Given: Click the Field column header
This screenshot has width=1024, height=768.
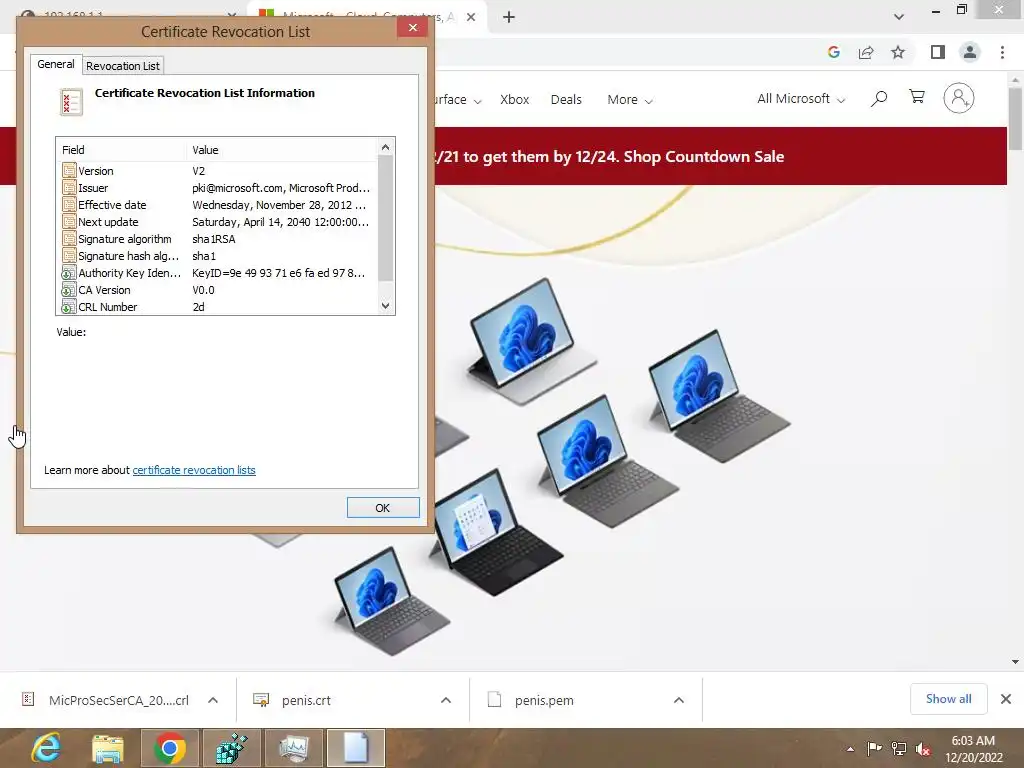Looking at the screenshot, I should (121, 150).
